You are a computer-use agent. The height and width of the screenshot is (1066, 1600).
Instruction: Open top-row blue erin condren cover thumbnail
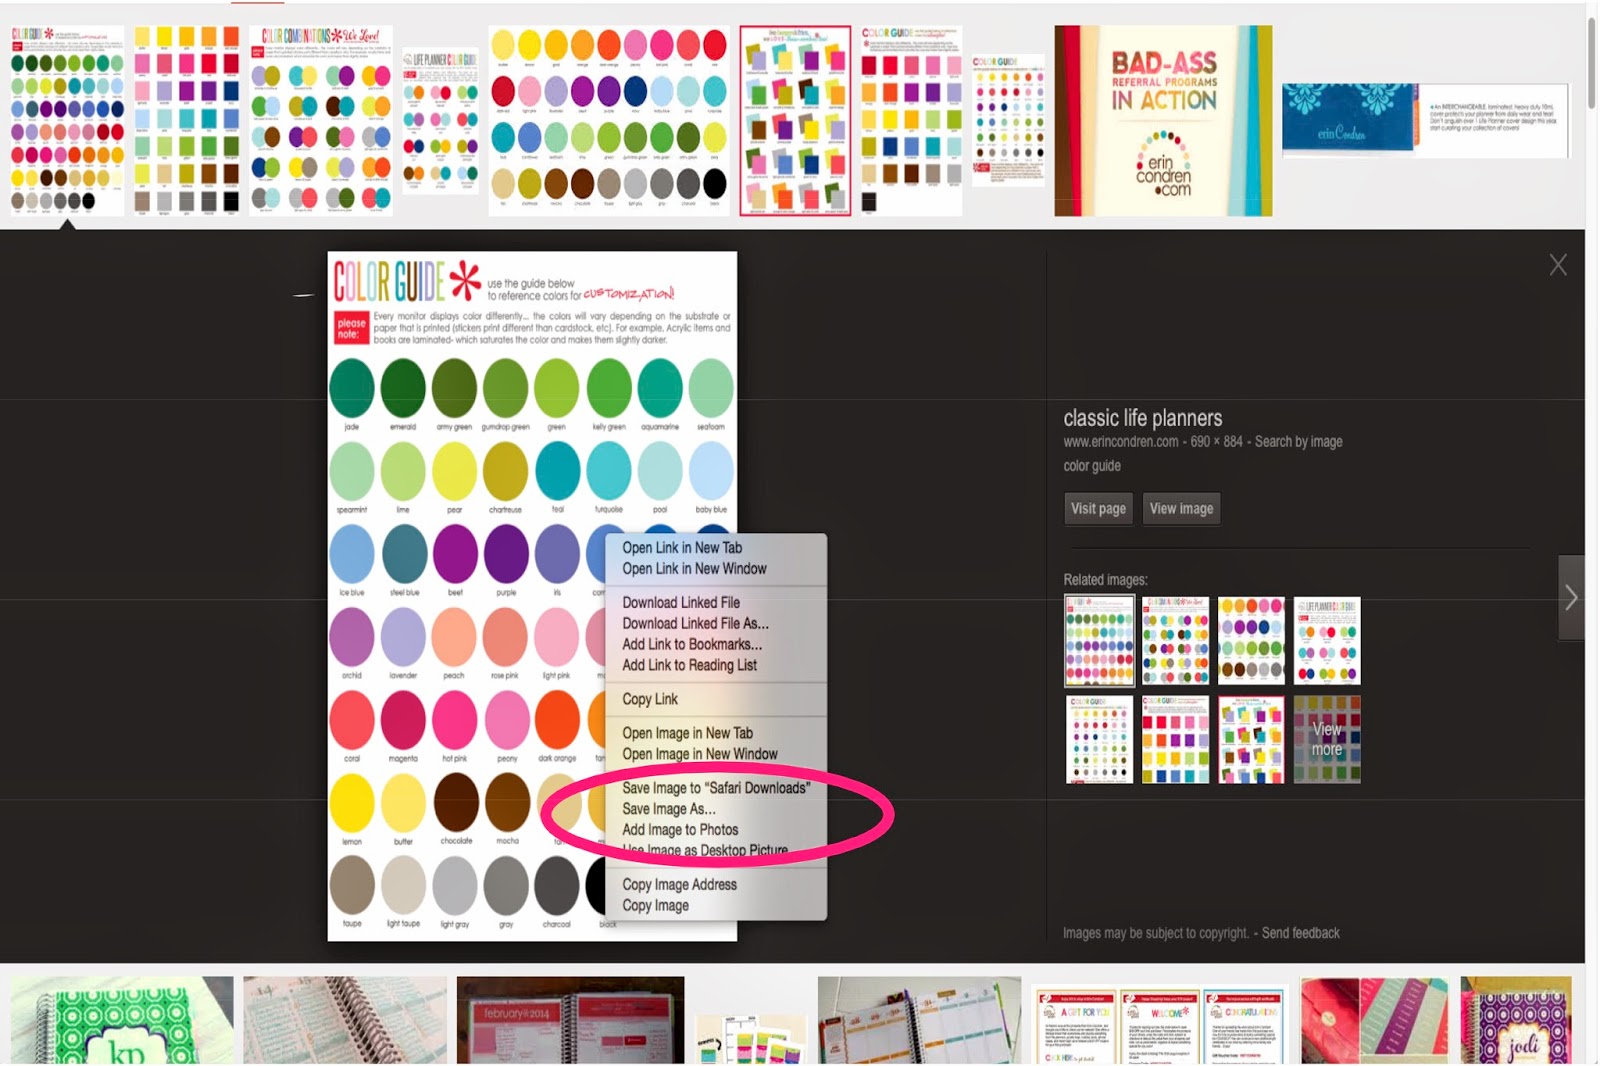point(1426,121)
